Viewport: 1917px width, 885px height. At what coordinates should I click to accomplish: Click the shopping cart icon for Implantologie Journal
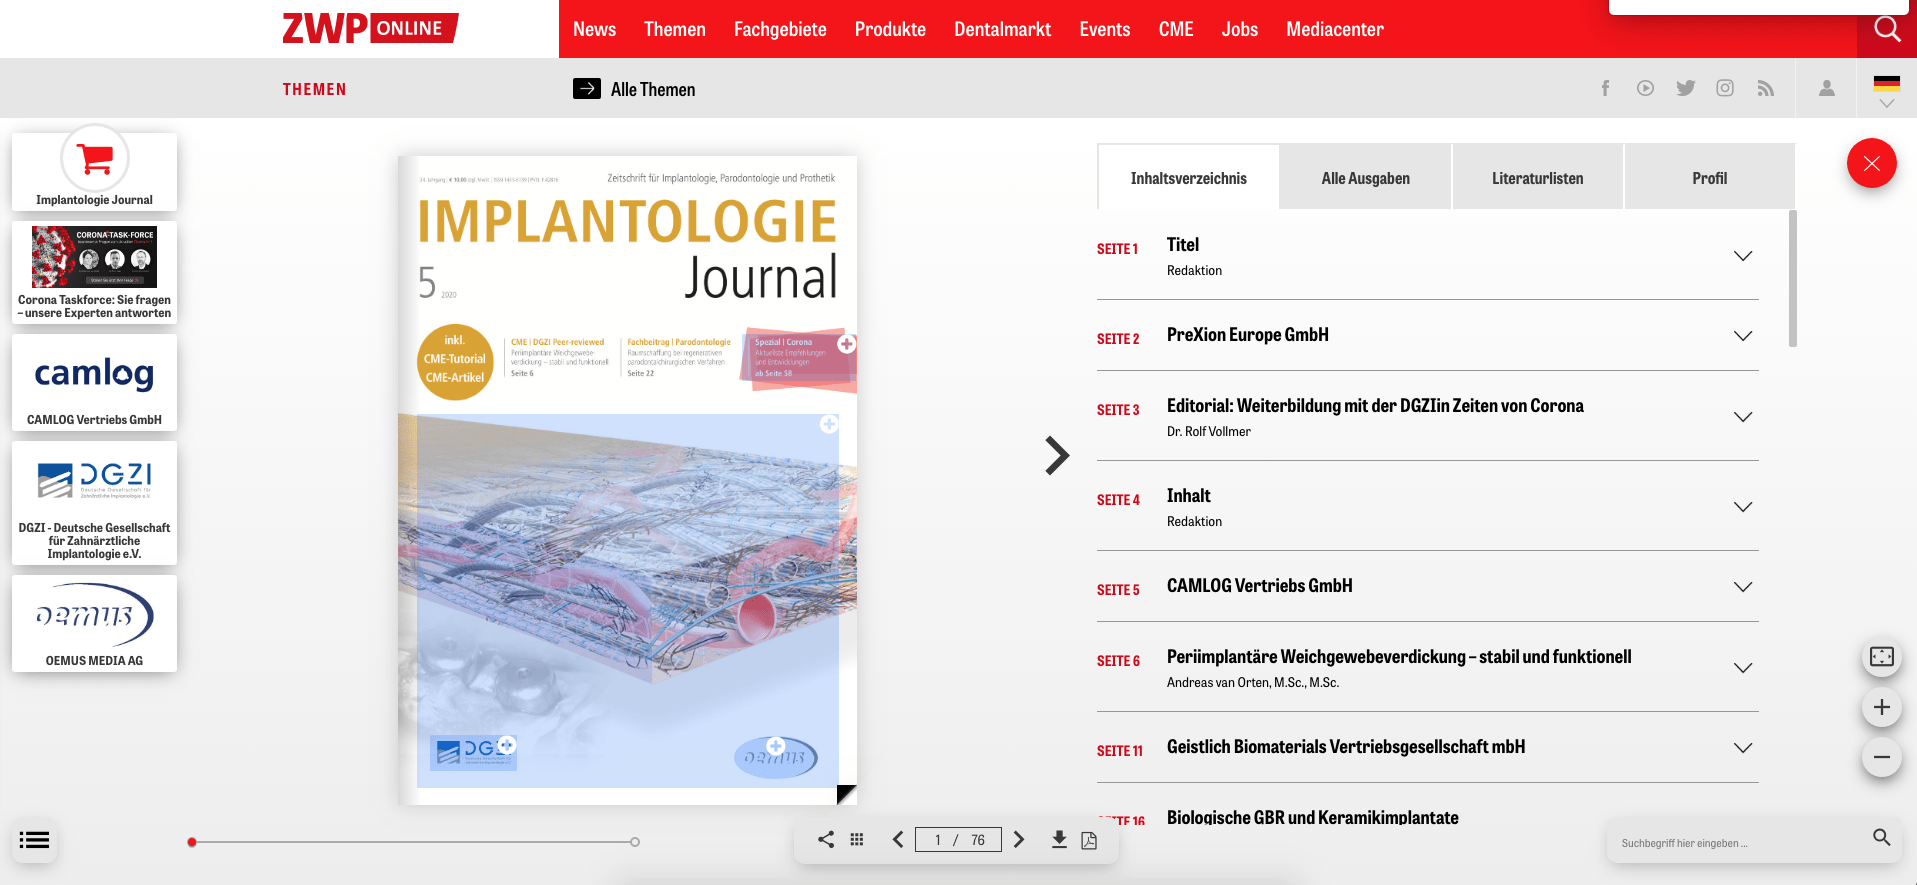click(95, 158)
